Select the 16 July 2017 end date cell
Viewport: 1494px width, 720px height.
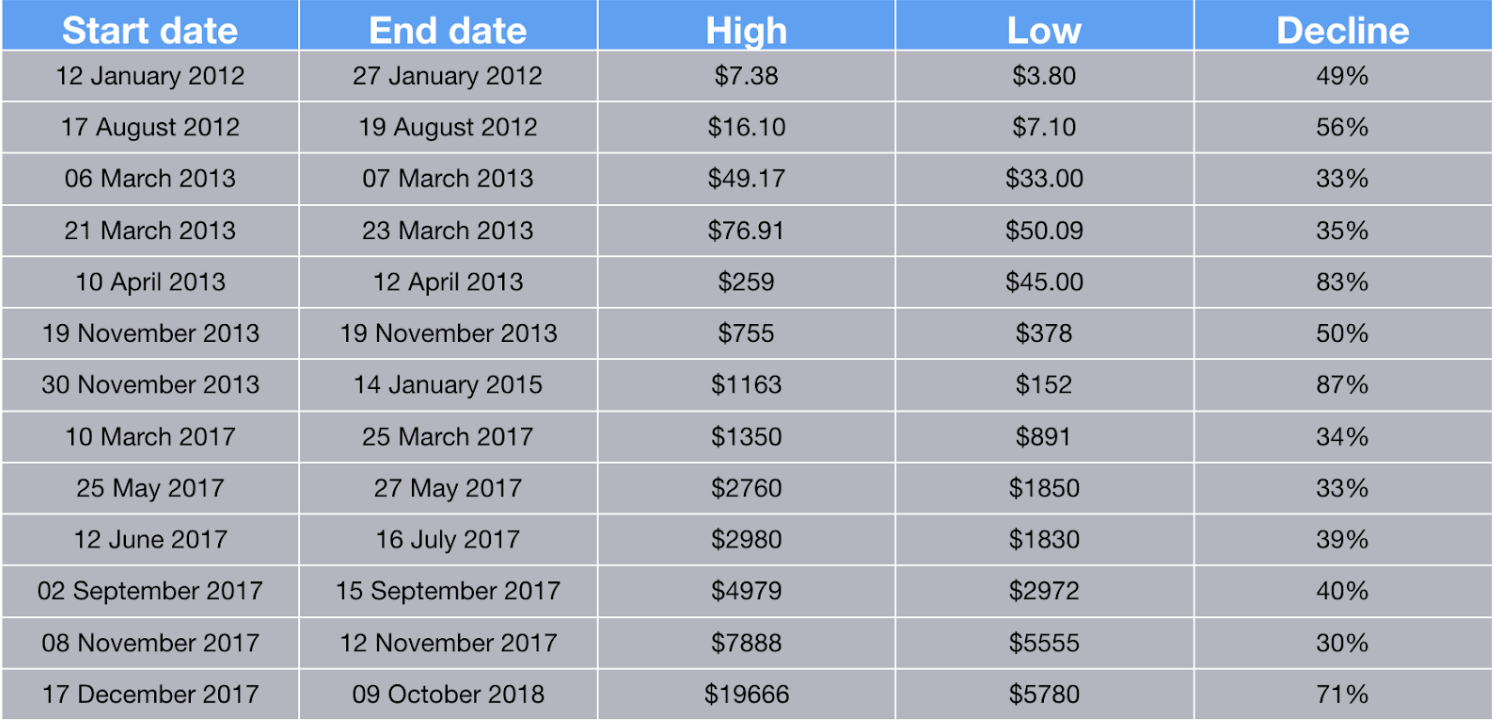click(x=447, y=540)
